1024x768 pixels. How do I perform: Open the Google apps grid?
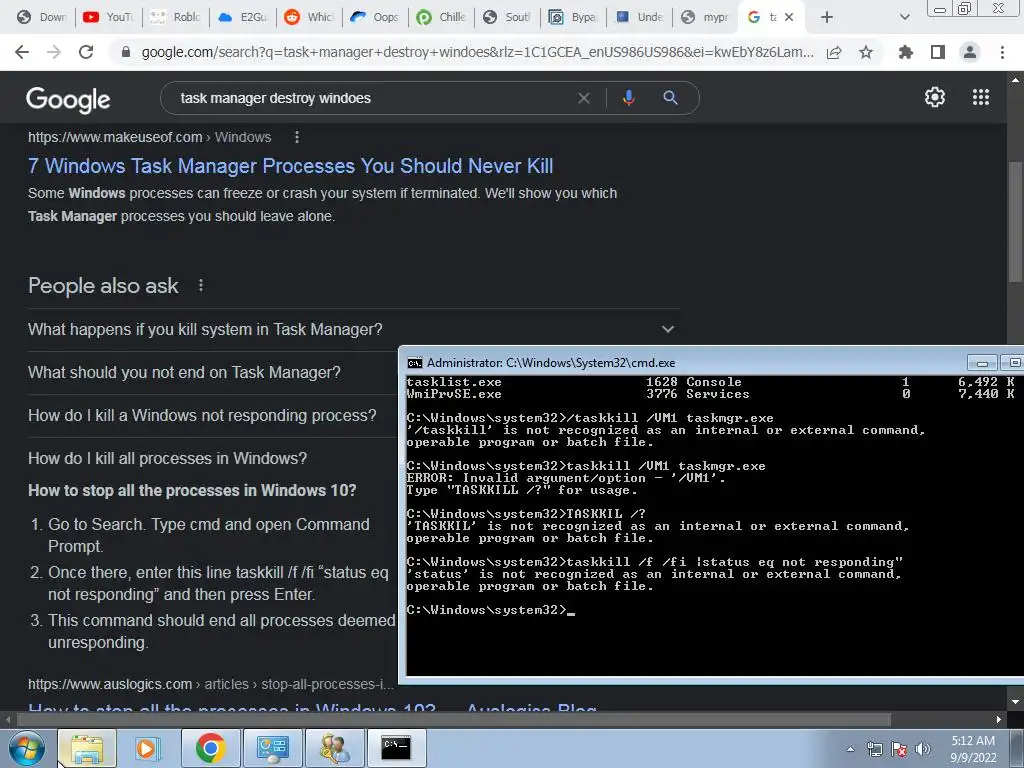tap(981, 97)
